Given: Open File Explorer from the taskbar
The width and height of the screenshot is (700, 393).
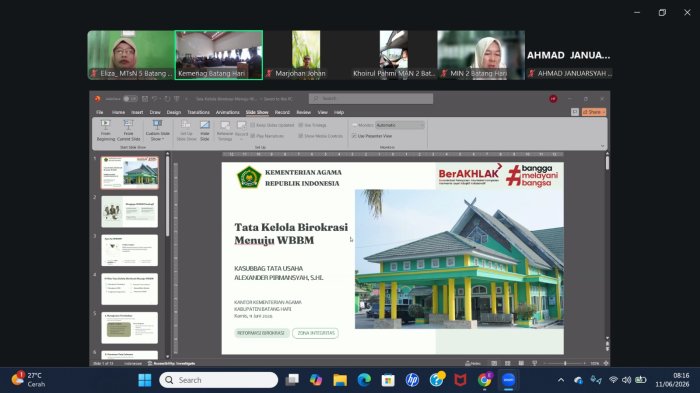Looking at the screenshot, I should point(340,380).
